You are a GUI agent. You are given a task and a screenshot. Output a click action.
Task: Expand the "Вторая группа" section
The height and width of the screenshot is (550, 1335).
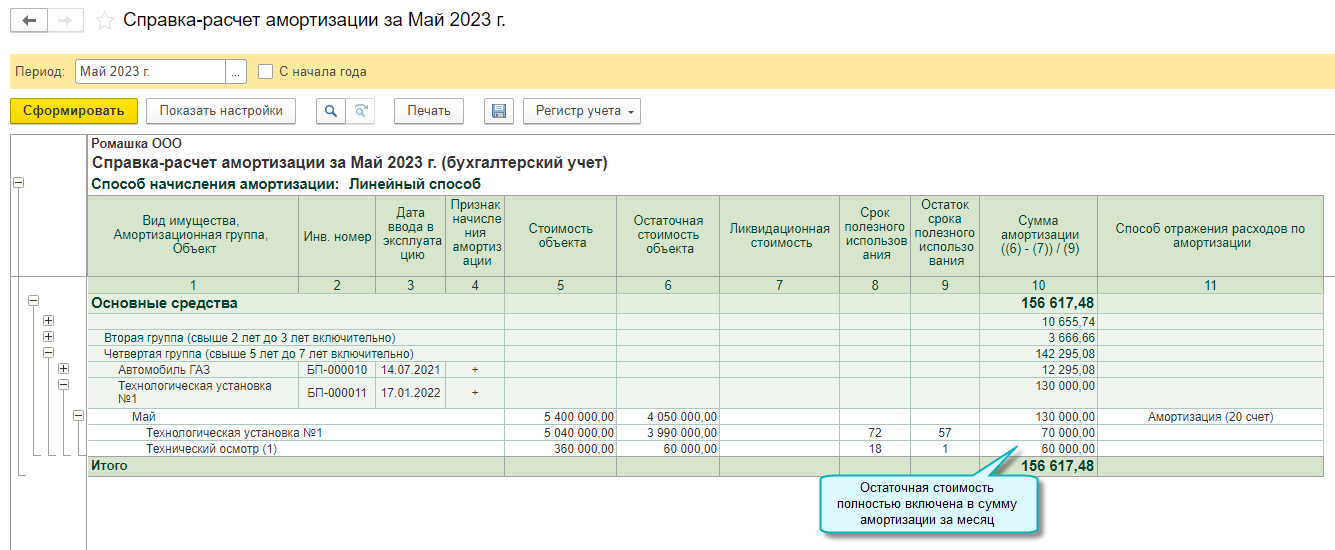(x=48, y=337)
